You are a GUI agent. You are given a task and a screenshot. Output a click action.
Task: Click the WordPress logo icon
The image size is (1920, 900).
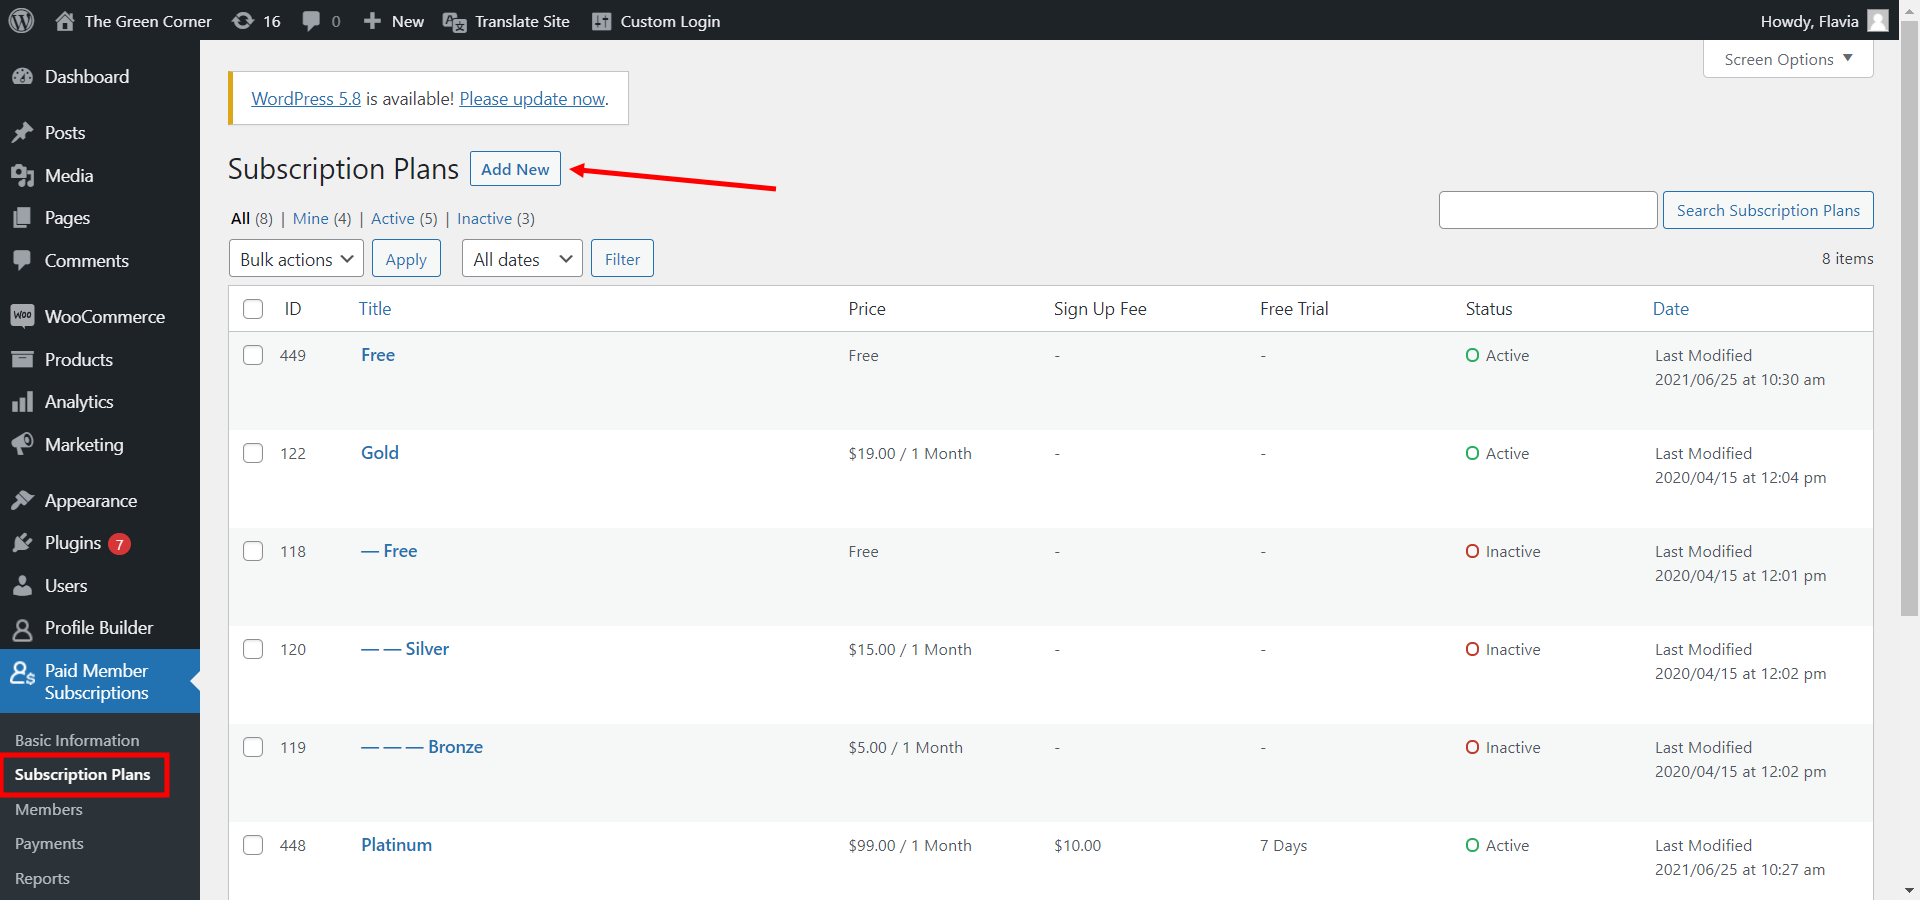tap(21, 21)
